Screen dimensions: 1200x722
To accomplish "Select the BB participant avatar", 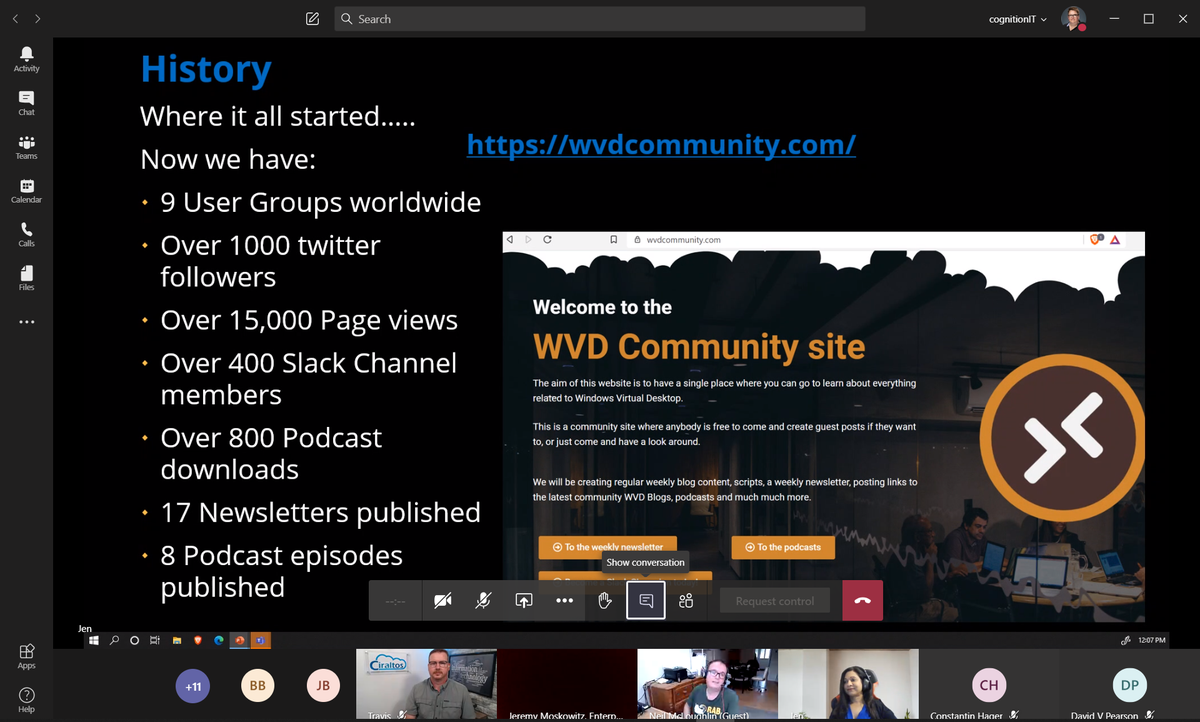I will click(257, 686).
